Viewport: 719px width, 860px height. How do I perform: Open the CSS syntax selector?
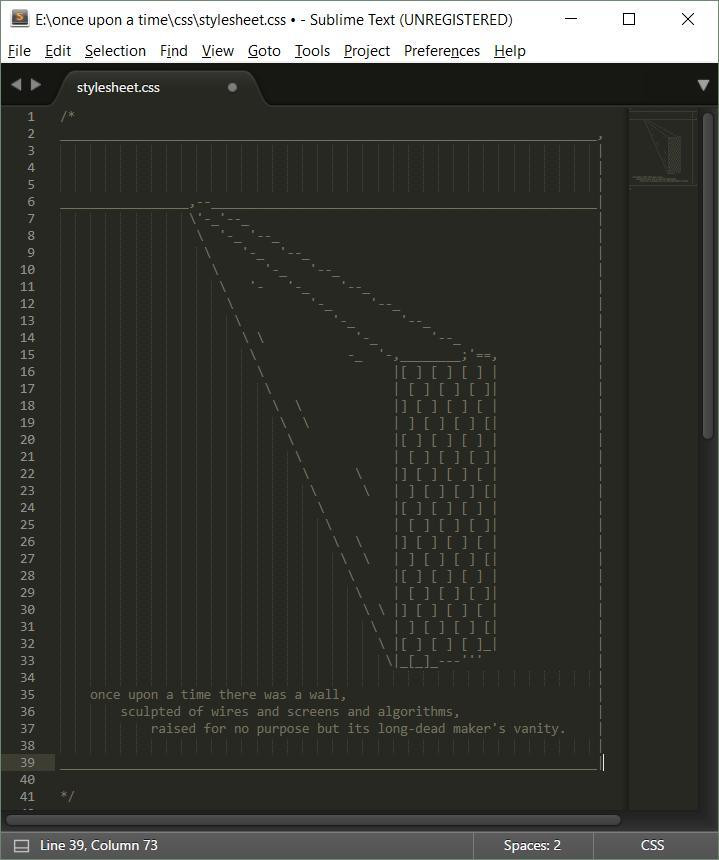click(x=652, y=845)
